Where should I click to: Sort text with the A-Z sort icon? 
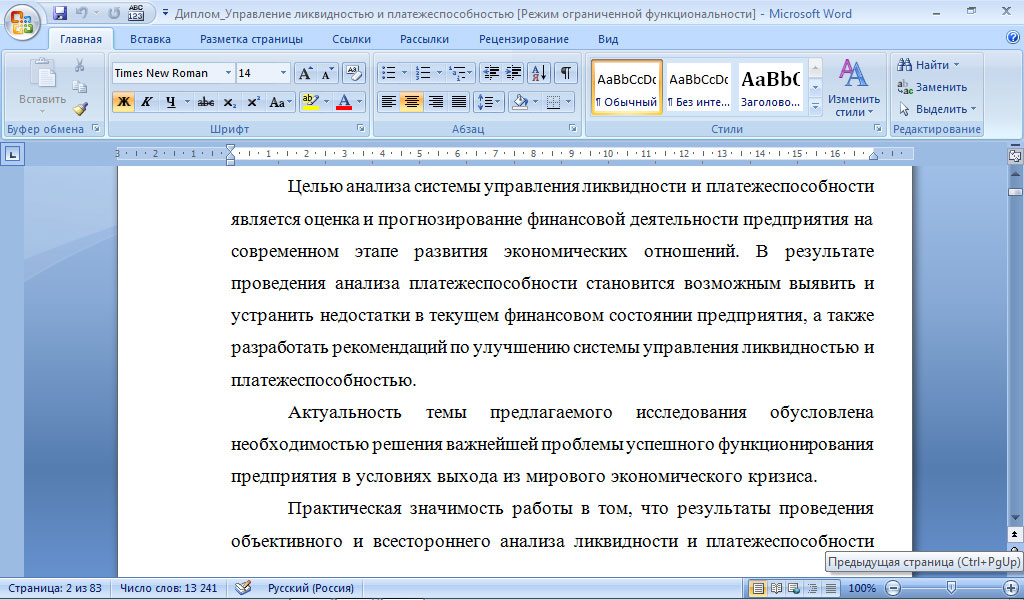(x=539, y=72)
